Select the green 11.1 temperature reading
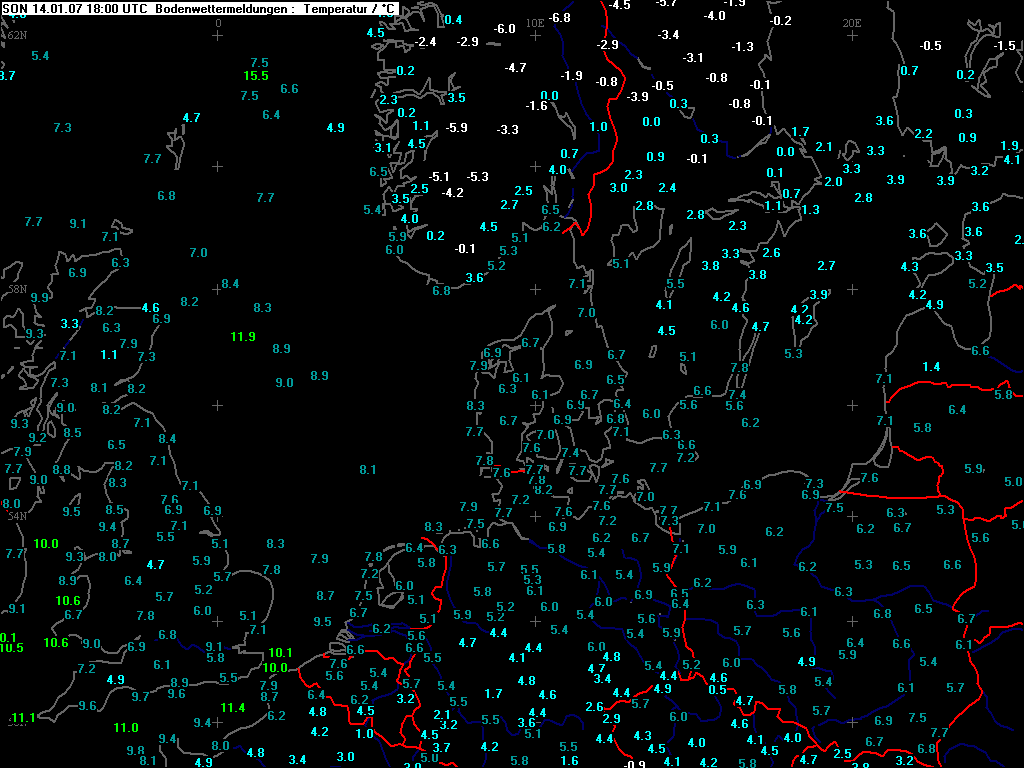Screen dimensions: 1024x768 (x=23, y=718)
